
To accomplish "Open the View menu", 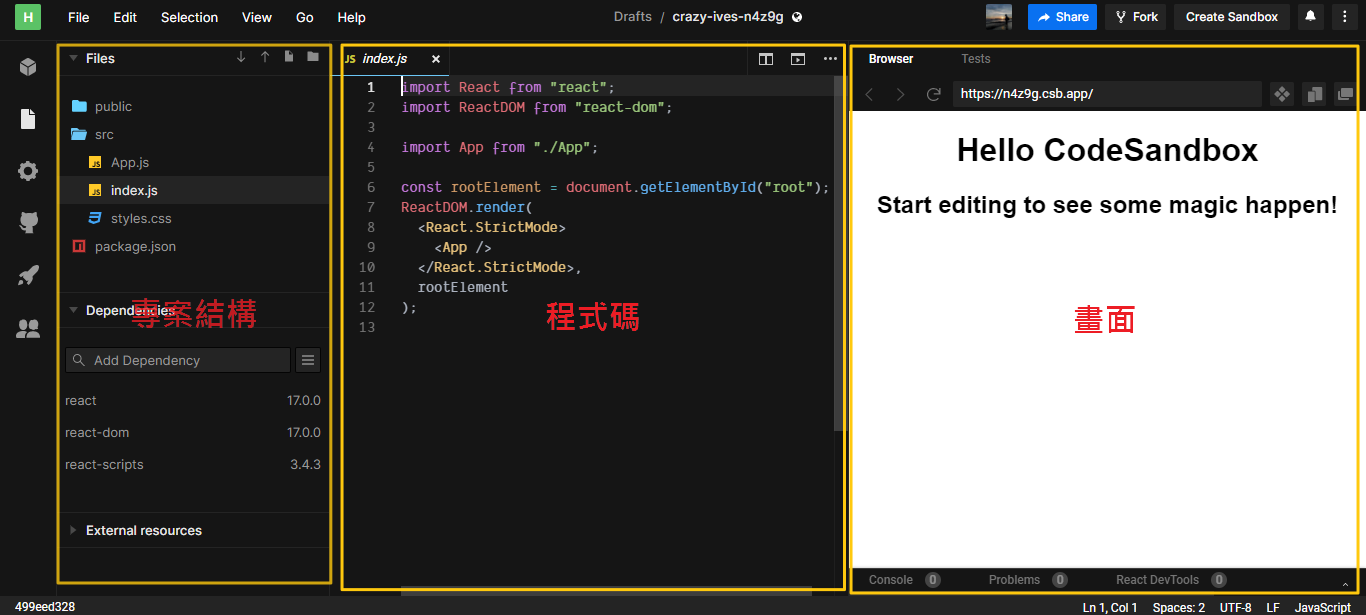I will pos(257,17).
